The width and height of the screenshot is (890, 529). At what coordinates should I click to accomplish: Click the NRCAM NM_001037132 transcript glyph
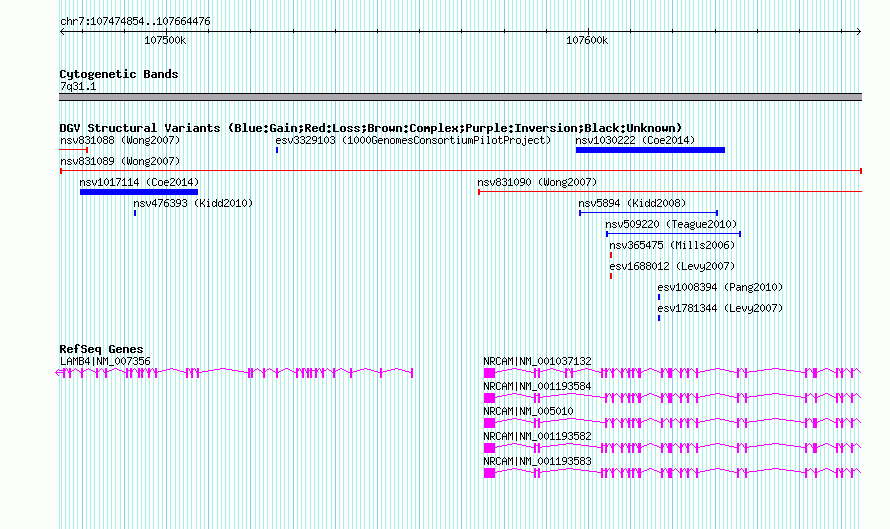pos(673,373)
